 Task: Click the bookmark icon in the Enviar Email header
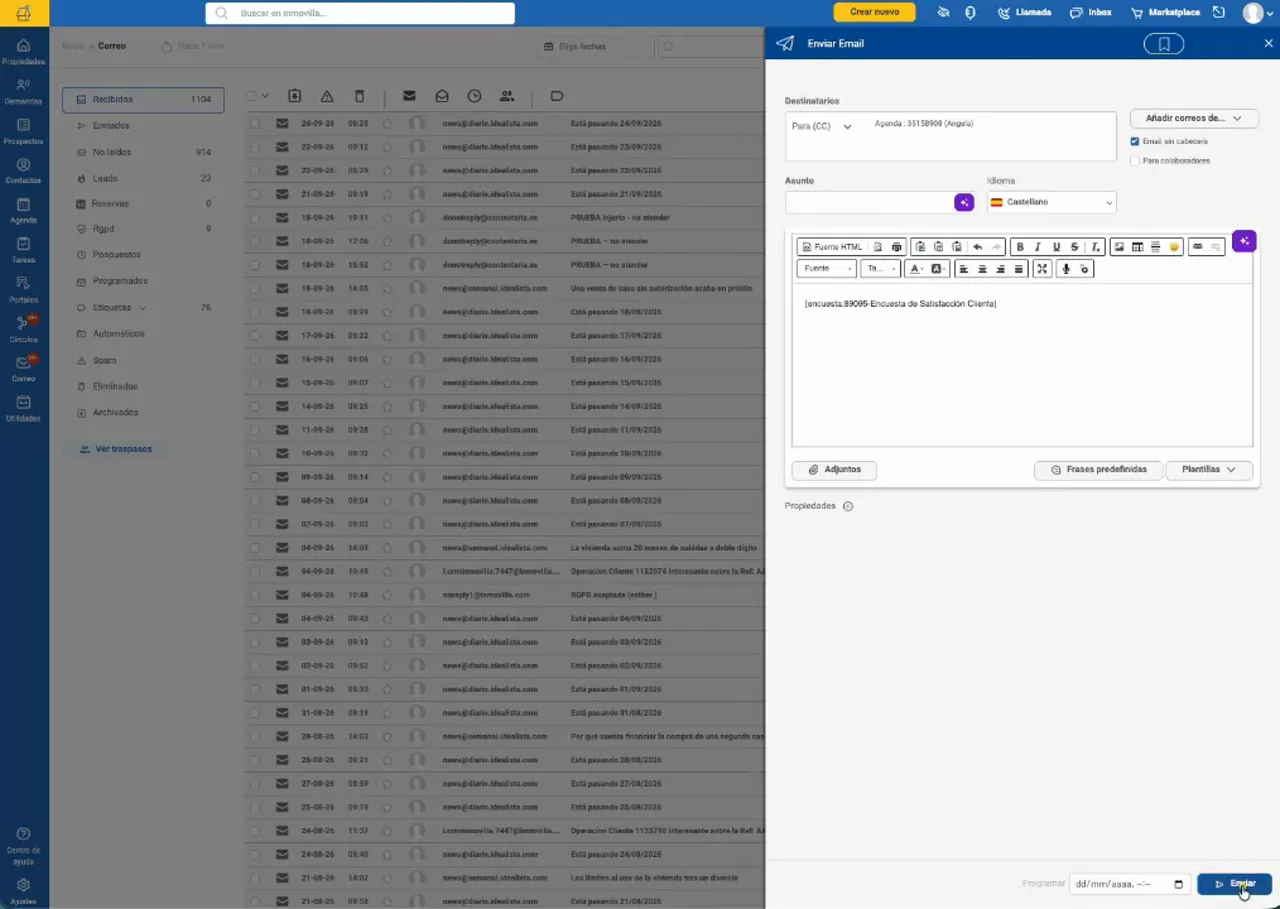click(1164, 44)
